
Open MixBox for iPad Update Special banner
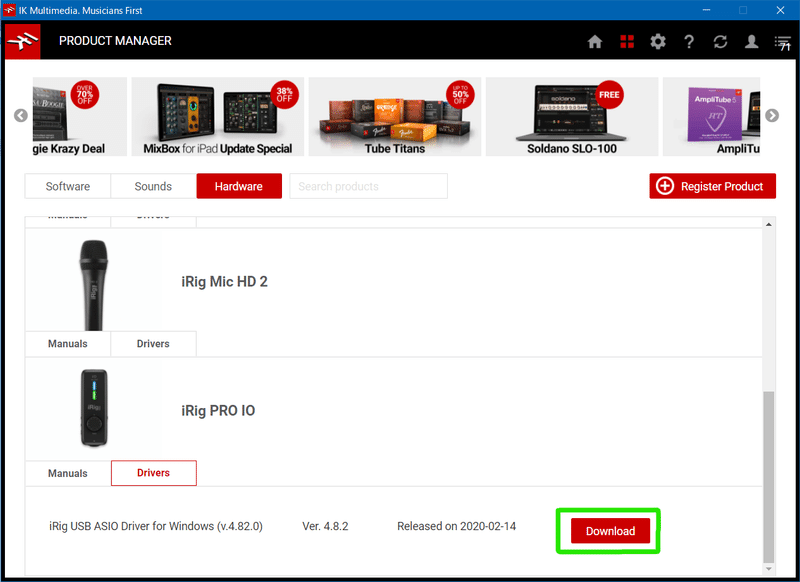pos(218,116)
